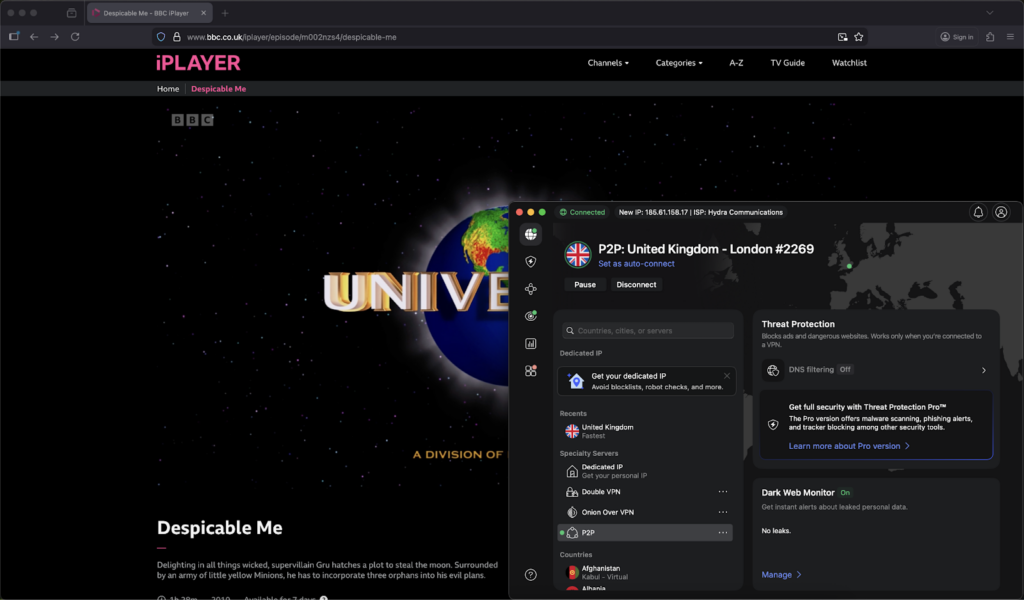Open the Double VPN options menu
This screenshot has height=600, width=1024.
pos(722,492)
